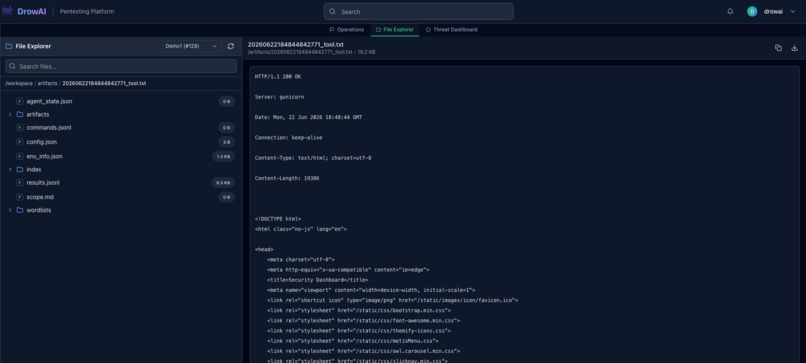This screenshot has height=363, width=806.
Task: Click the Security Dashboard title line
Action: [318, 280]
